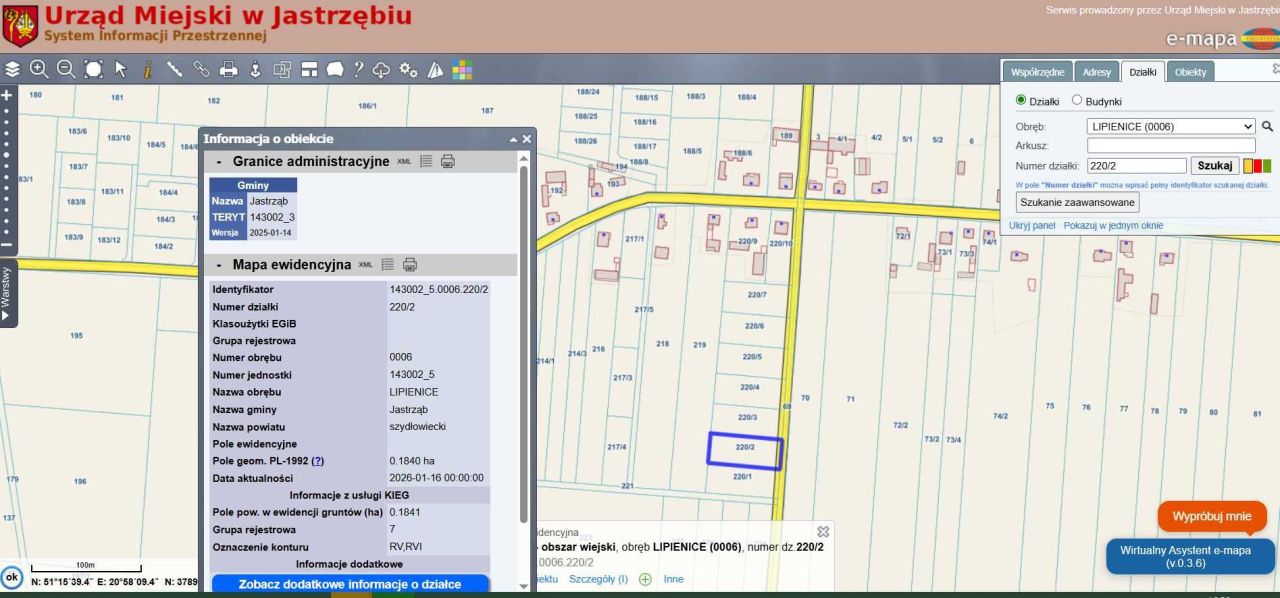Viewport: 1280px width, 598px height.
Task: Click Zobacz dodatkowe informacje o działce
Action: pyautogui.click(x=350, y=585)
